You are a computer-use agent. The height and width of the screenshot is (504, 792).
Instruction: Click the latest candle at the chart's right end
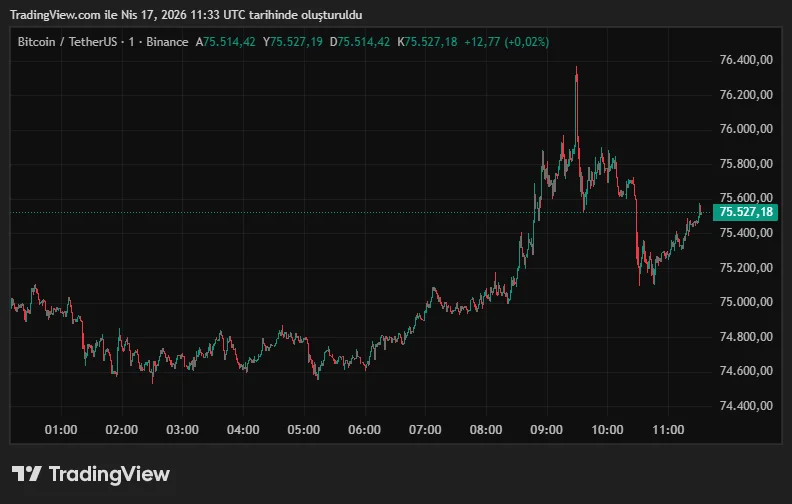click(x=700, y=210)
